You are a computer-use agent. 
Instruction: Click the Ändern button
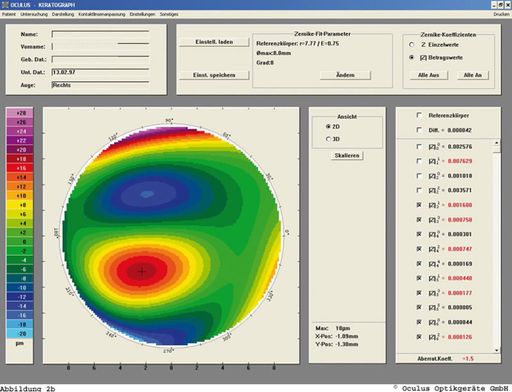click(x=345, y=75)
